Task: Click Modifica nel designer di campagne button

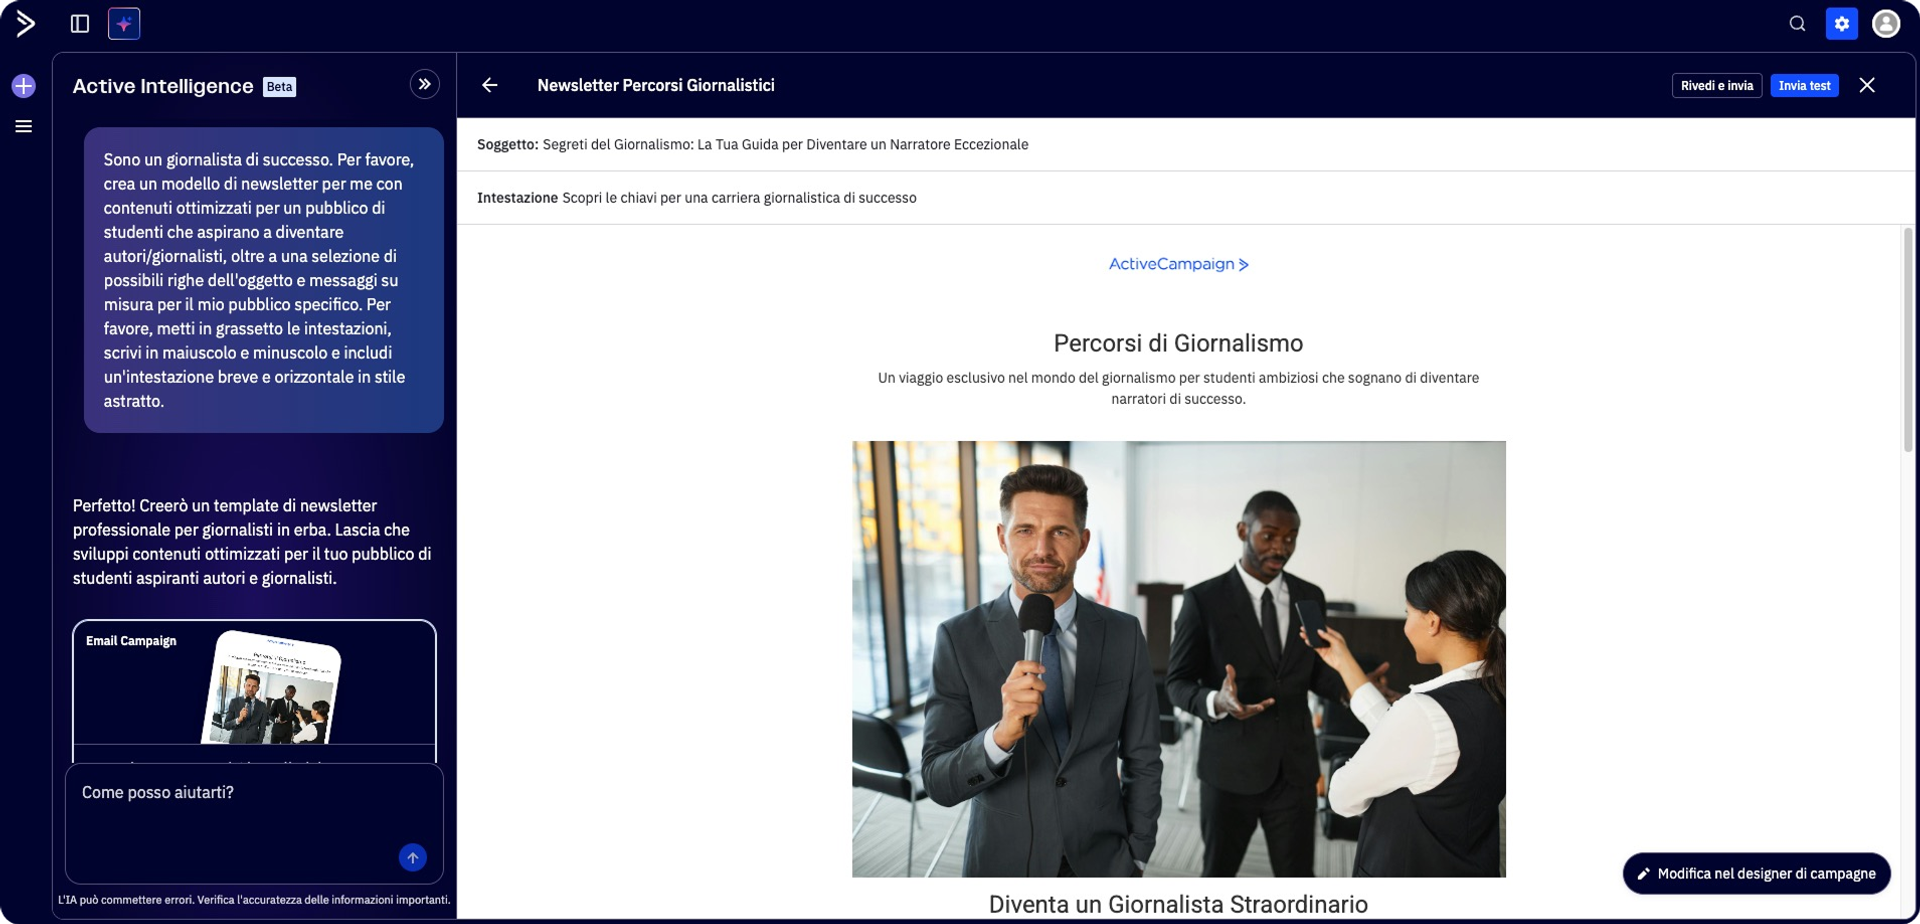Action: (x=1756, y=873)
